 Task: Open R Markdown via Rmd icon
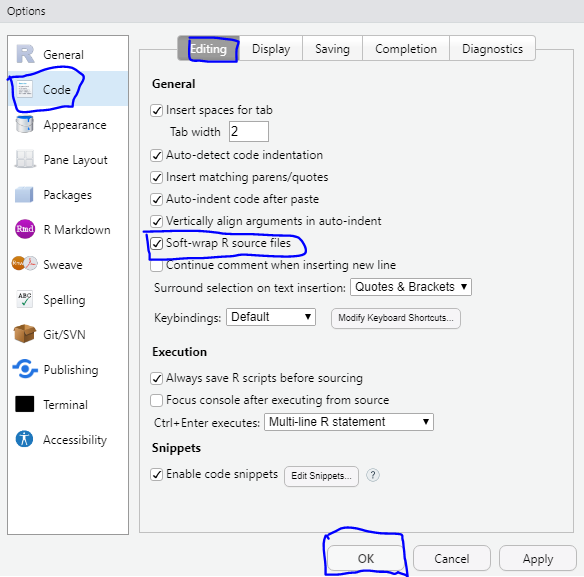tap(25, 229)
